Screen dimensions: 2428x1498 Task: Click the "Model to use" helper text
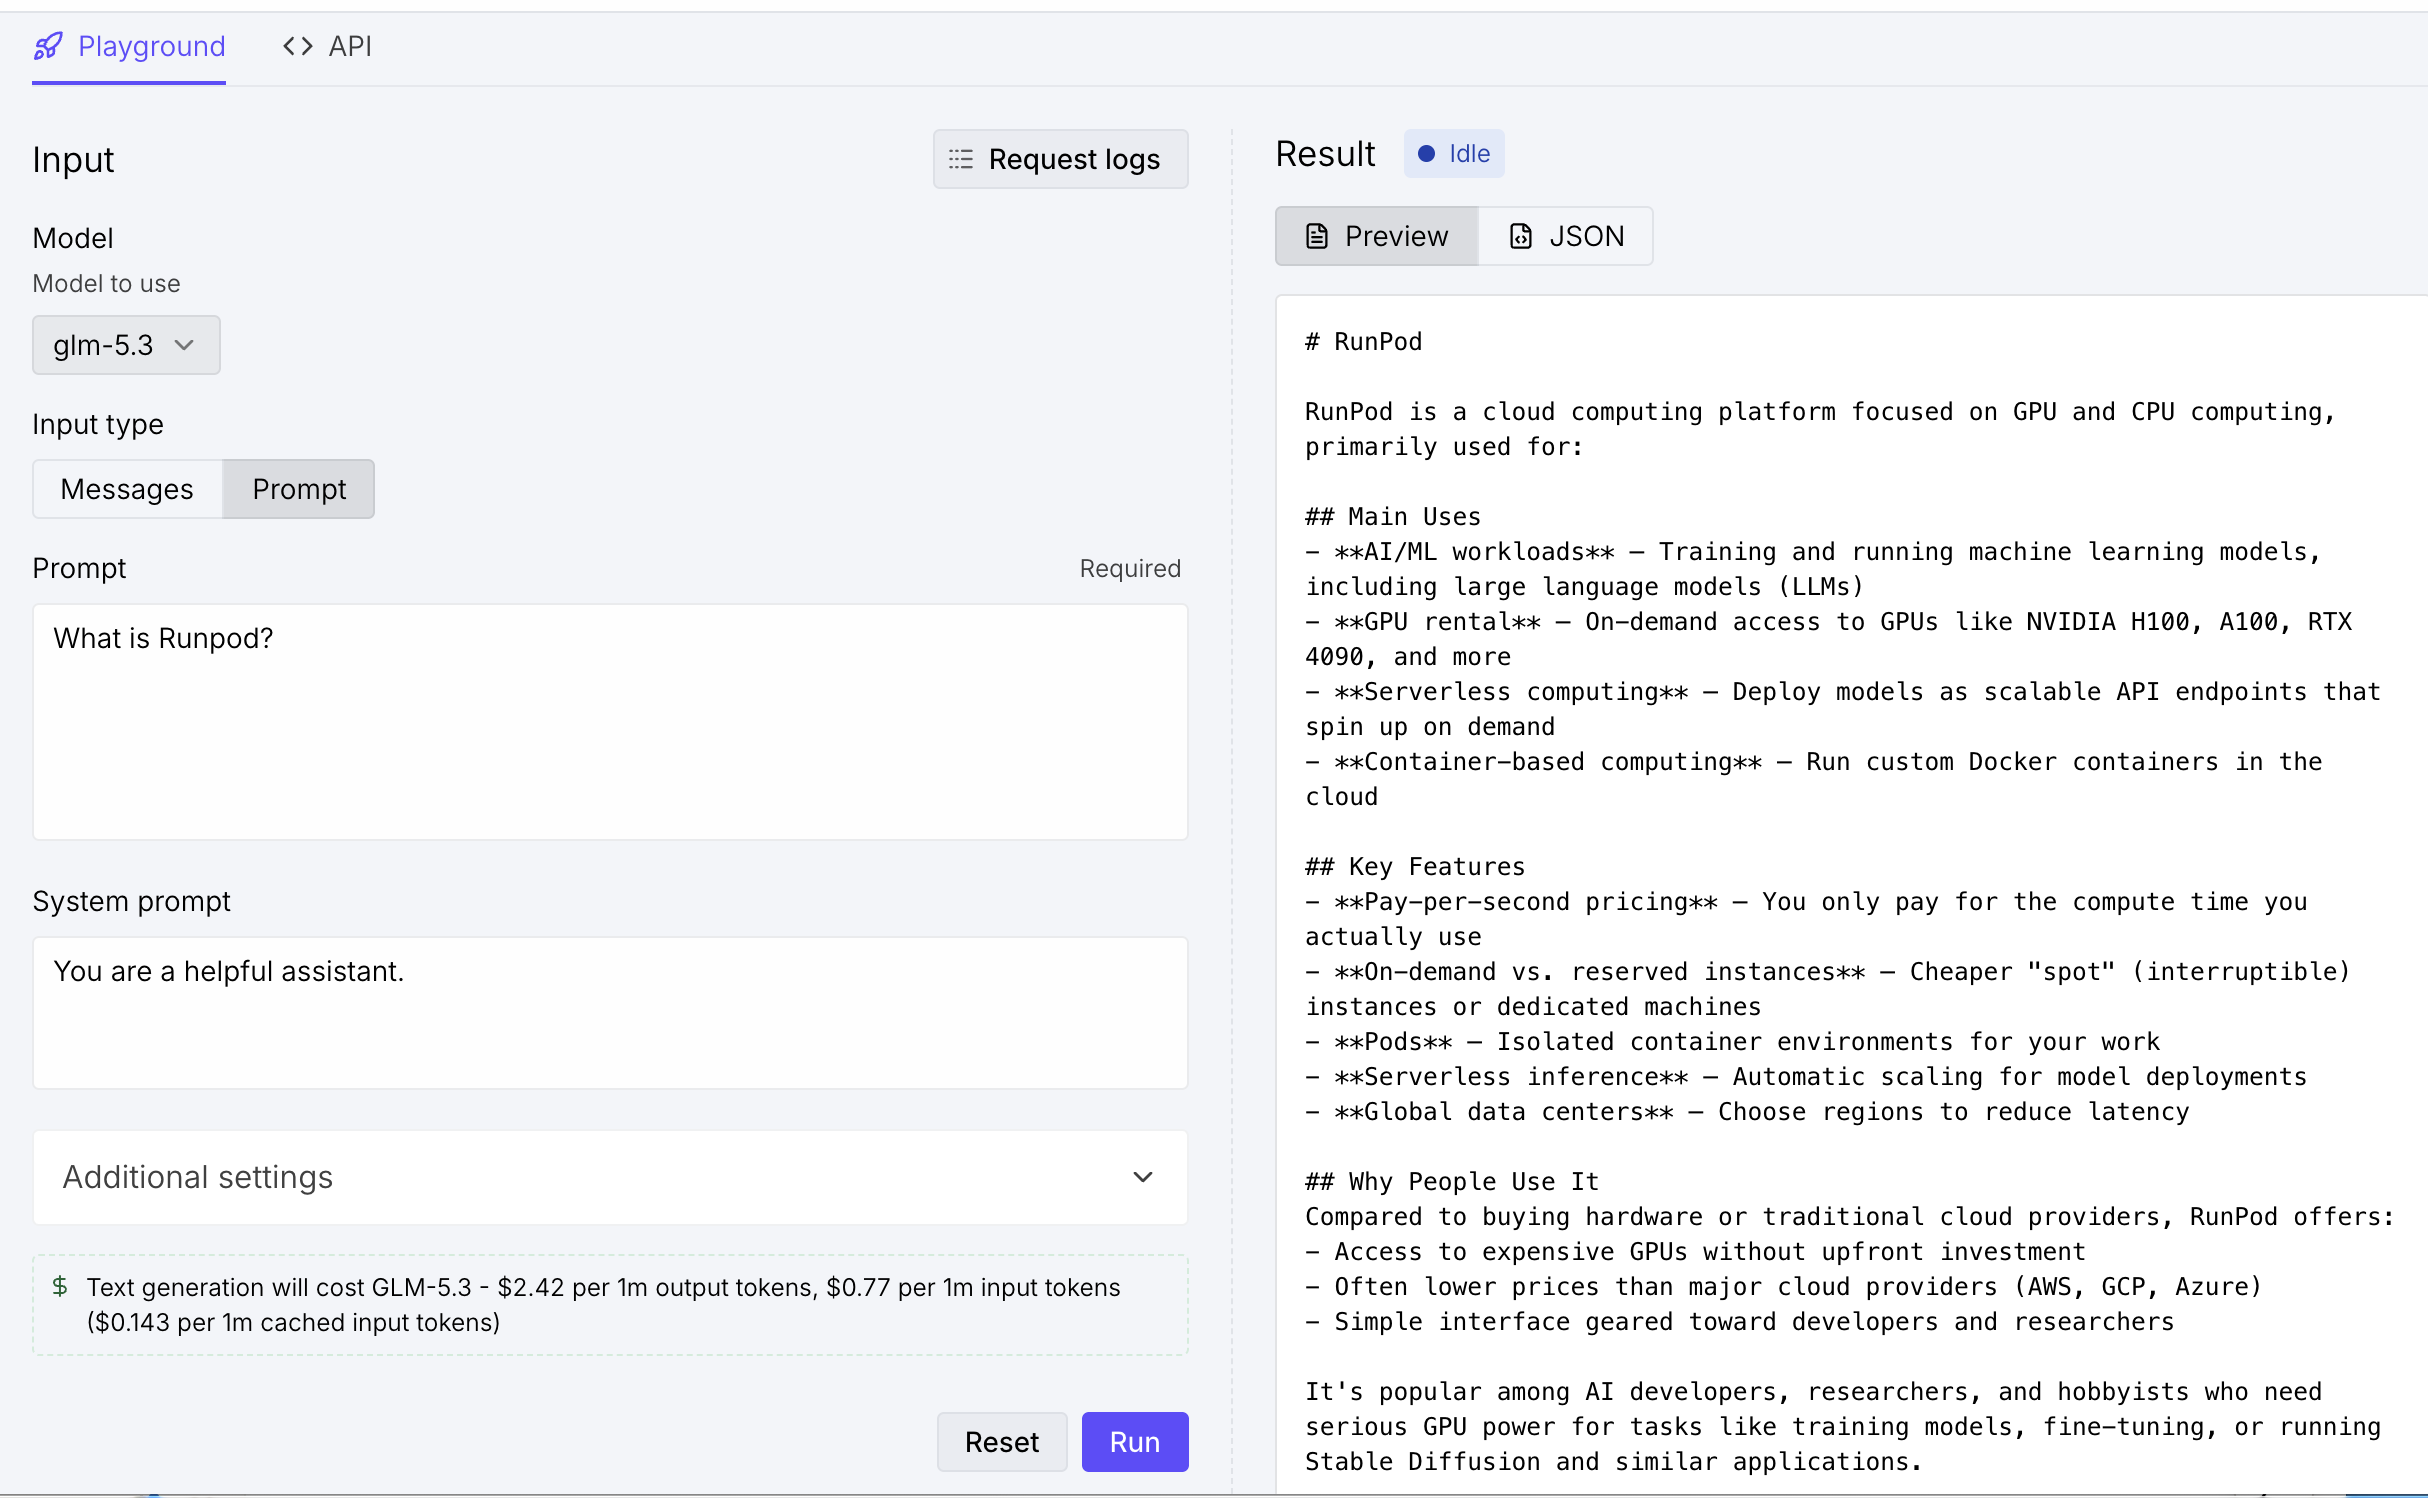(106, 284)
